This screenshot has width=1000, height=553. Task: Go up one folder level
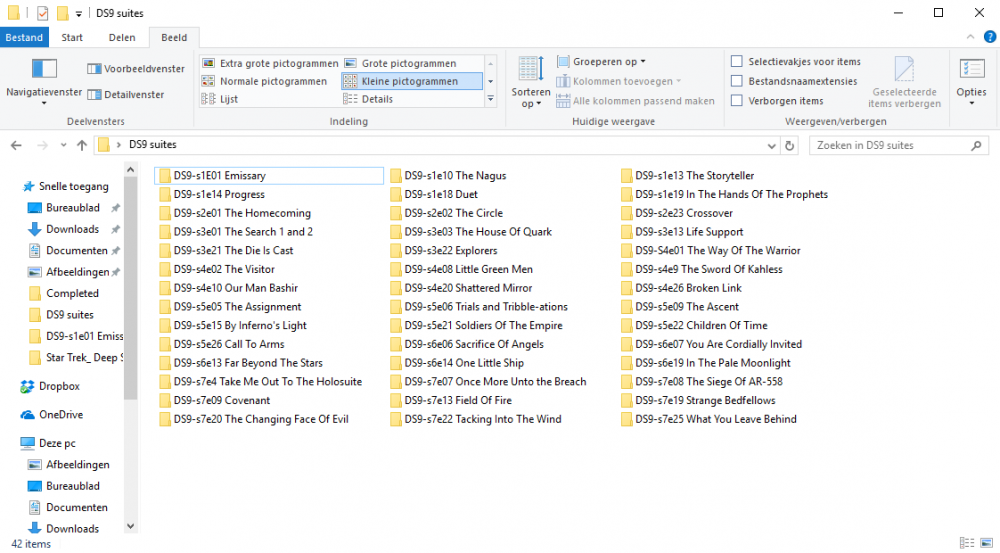[82, 145]
